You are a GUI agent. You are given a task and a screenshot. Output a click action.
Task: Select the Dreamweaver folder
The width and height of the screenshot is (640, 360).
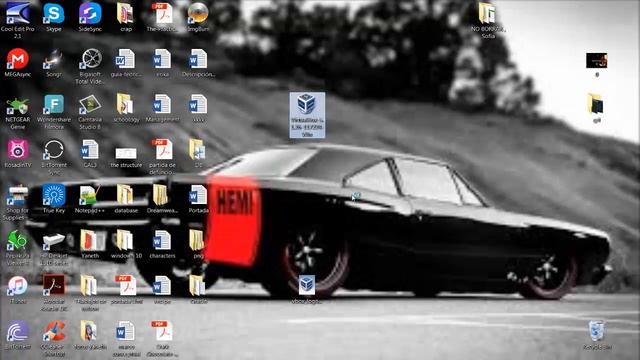[x=162, y=199]
